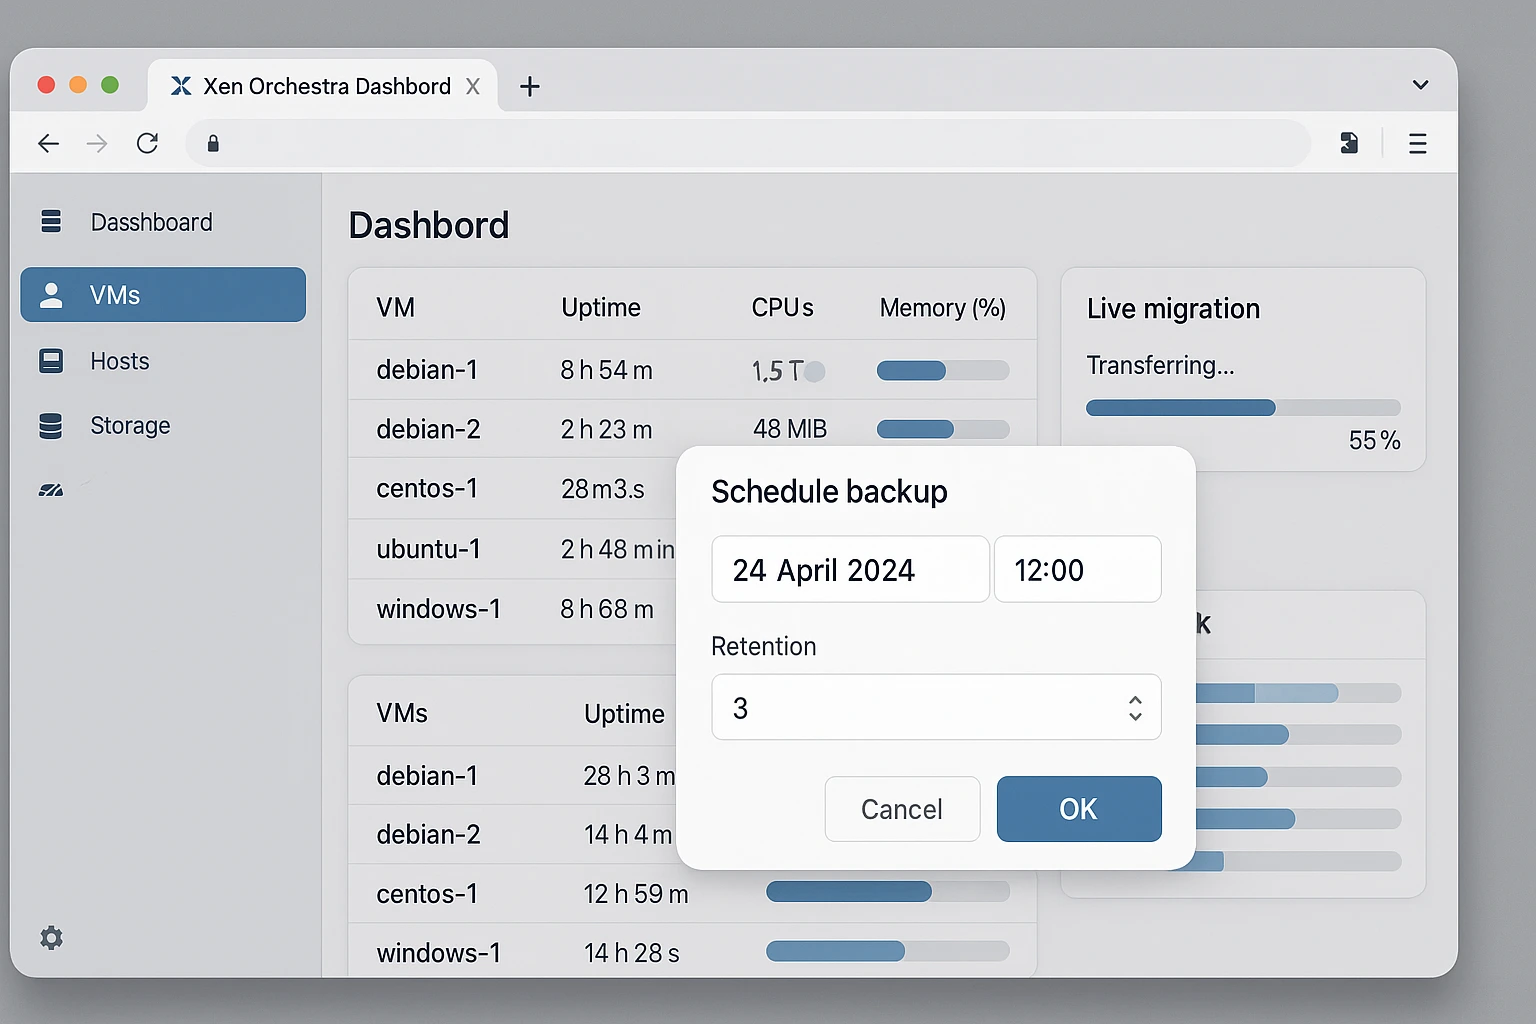
Task: Open a new browser tab
Action: tap(530, 87)
